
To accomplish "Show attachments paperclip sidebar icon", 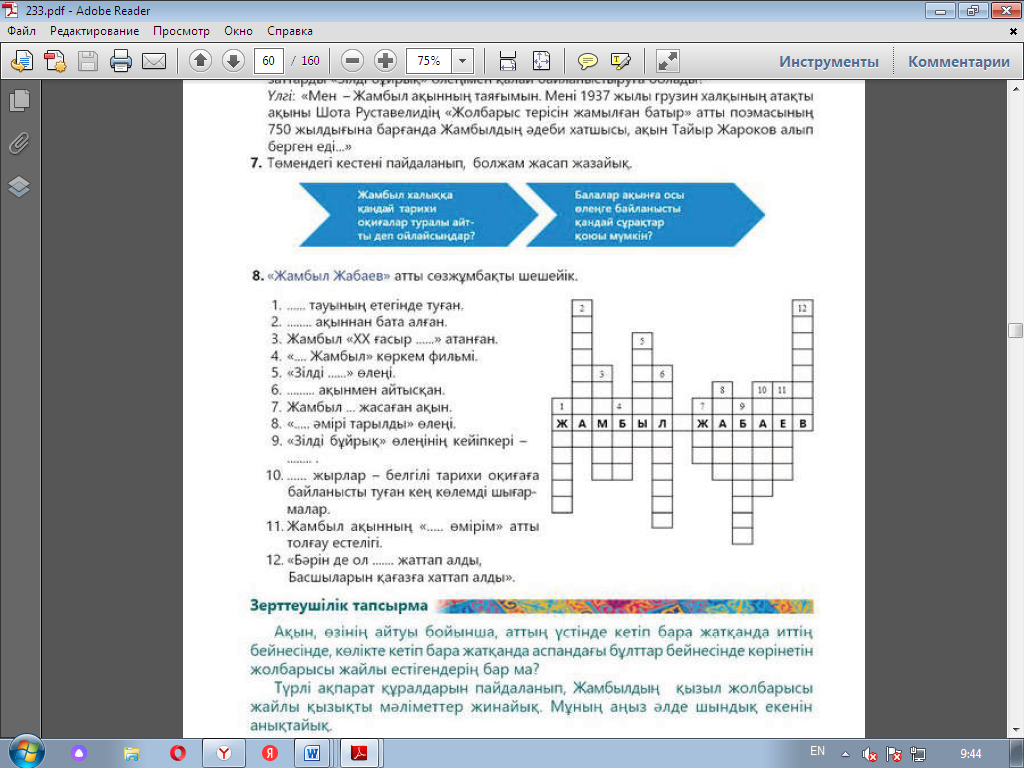I will (19, 143).
